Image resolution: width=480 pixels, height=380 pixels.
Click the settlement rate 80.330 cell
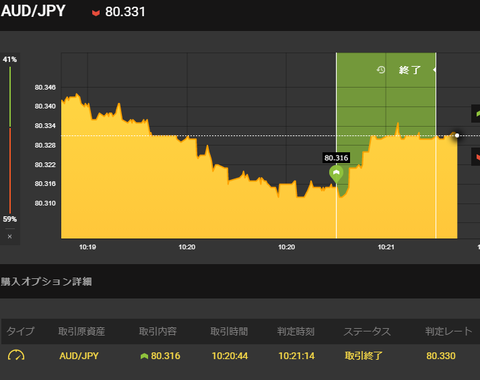(x=441, y=356)
